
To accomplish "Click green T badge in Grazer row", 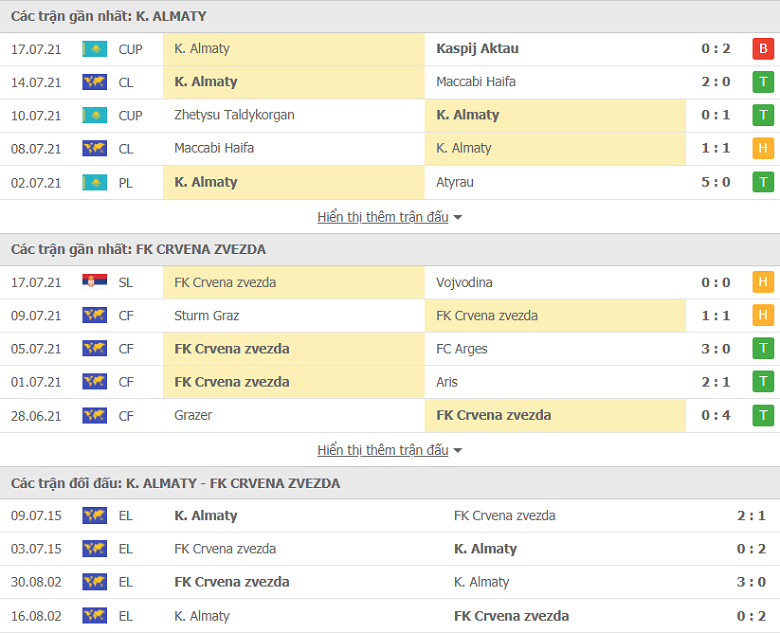I will tap(763, 415).
